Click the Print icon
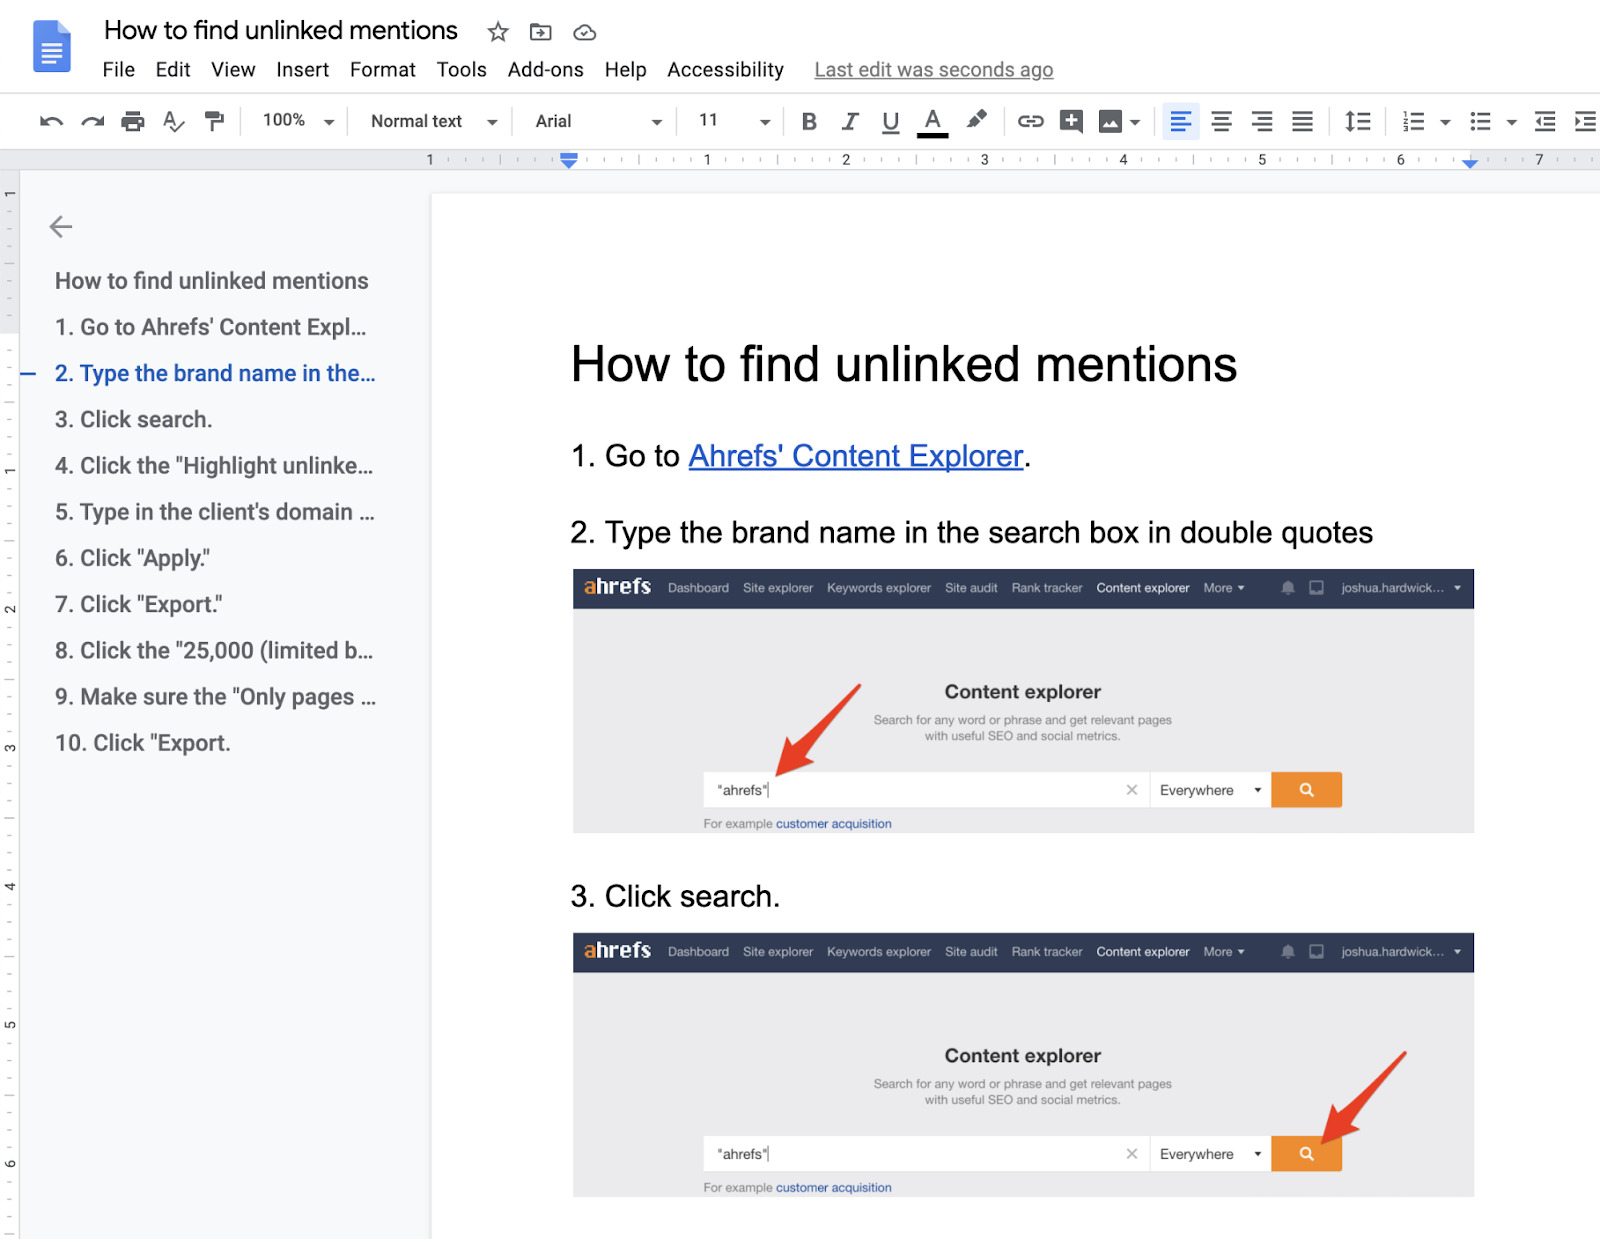 (132, 122)
